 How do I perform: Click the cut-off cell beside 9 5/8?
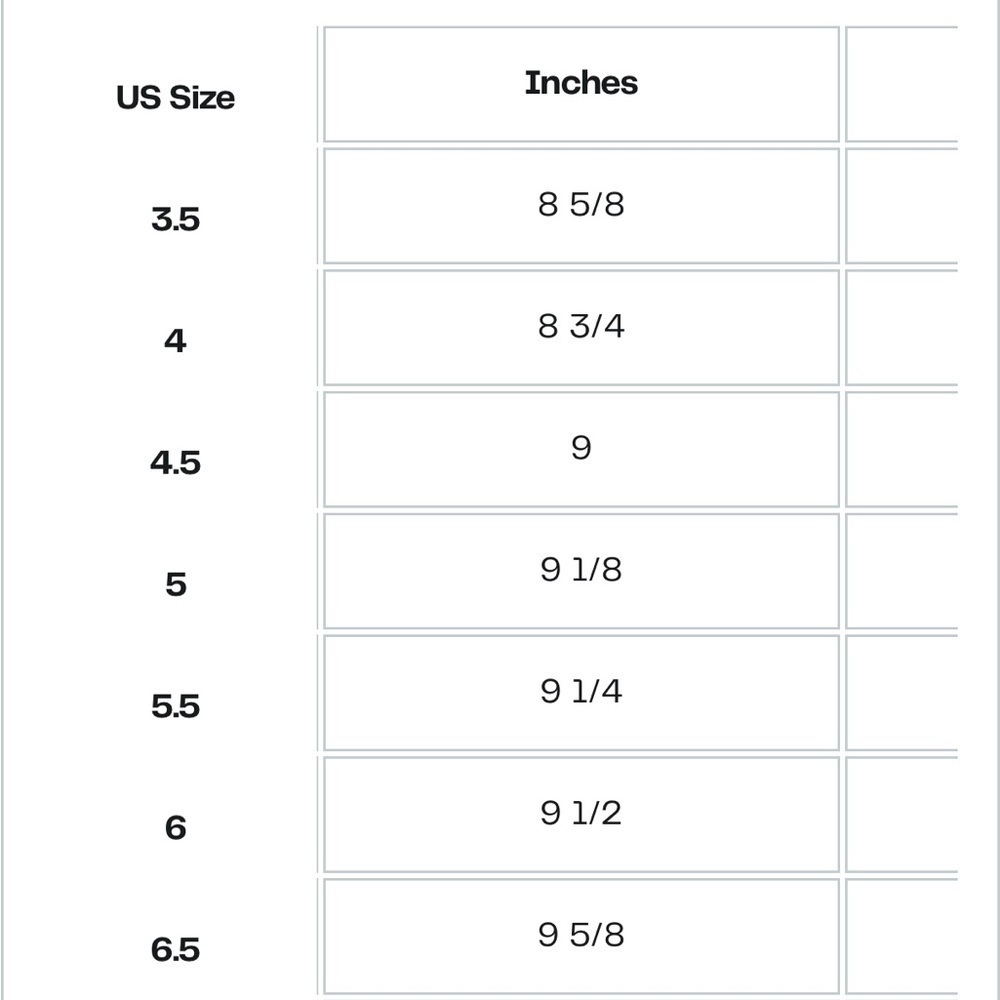point(902,937)
